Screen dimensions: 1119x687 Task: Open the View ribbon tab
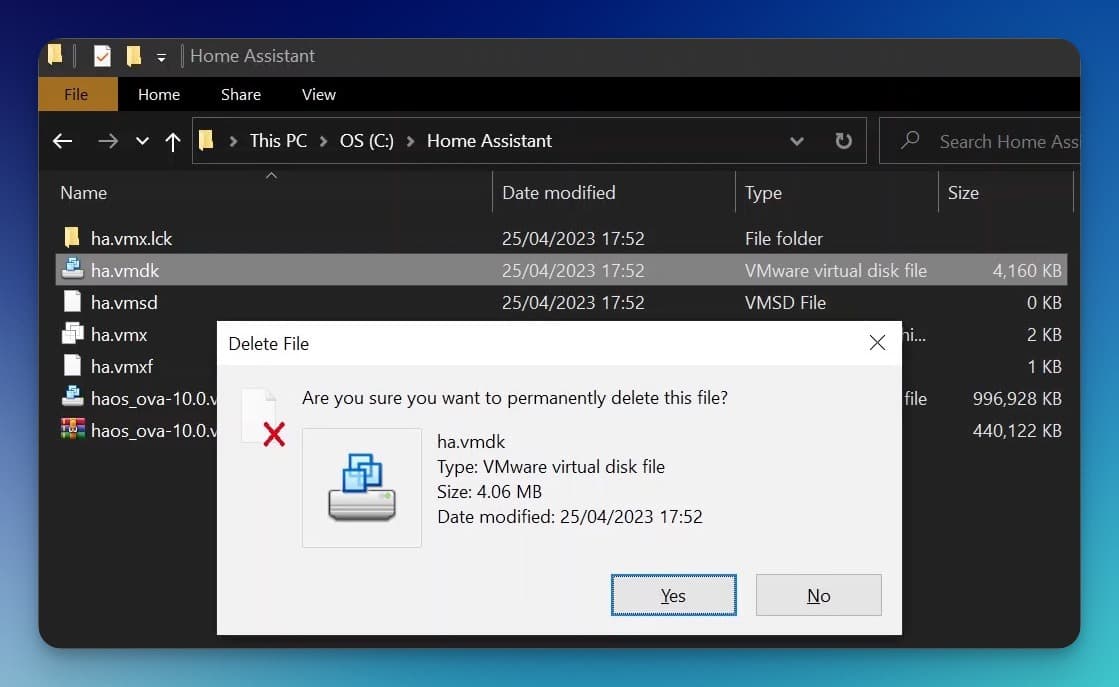(318, 94)
